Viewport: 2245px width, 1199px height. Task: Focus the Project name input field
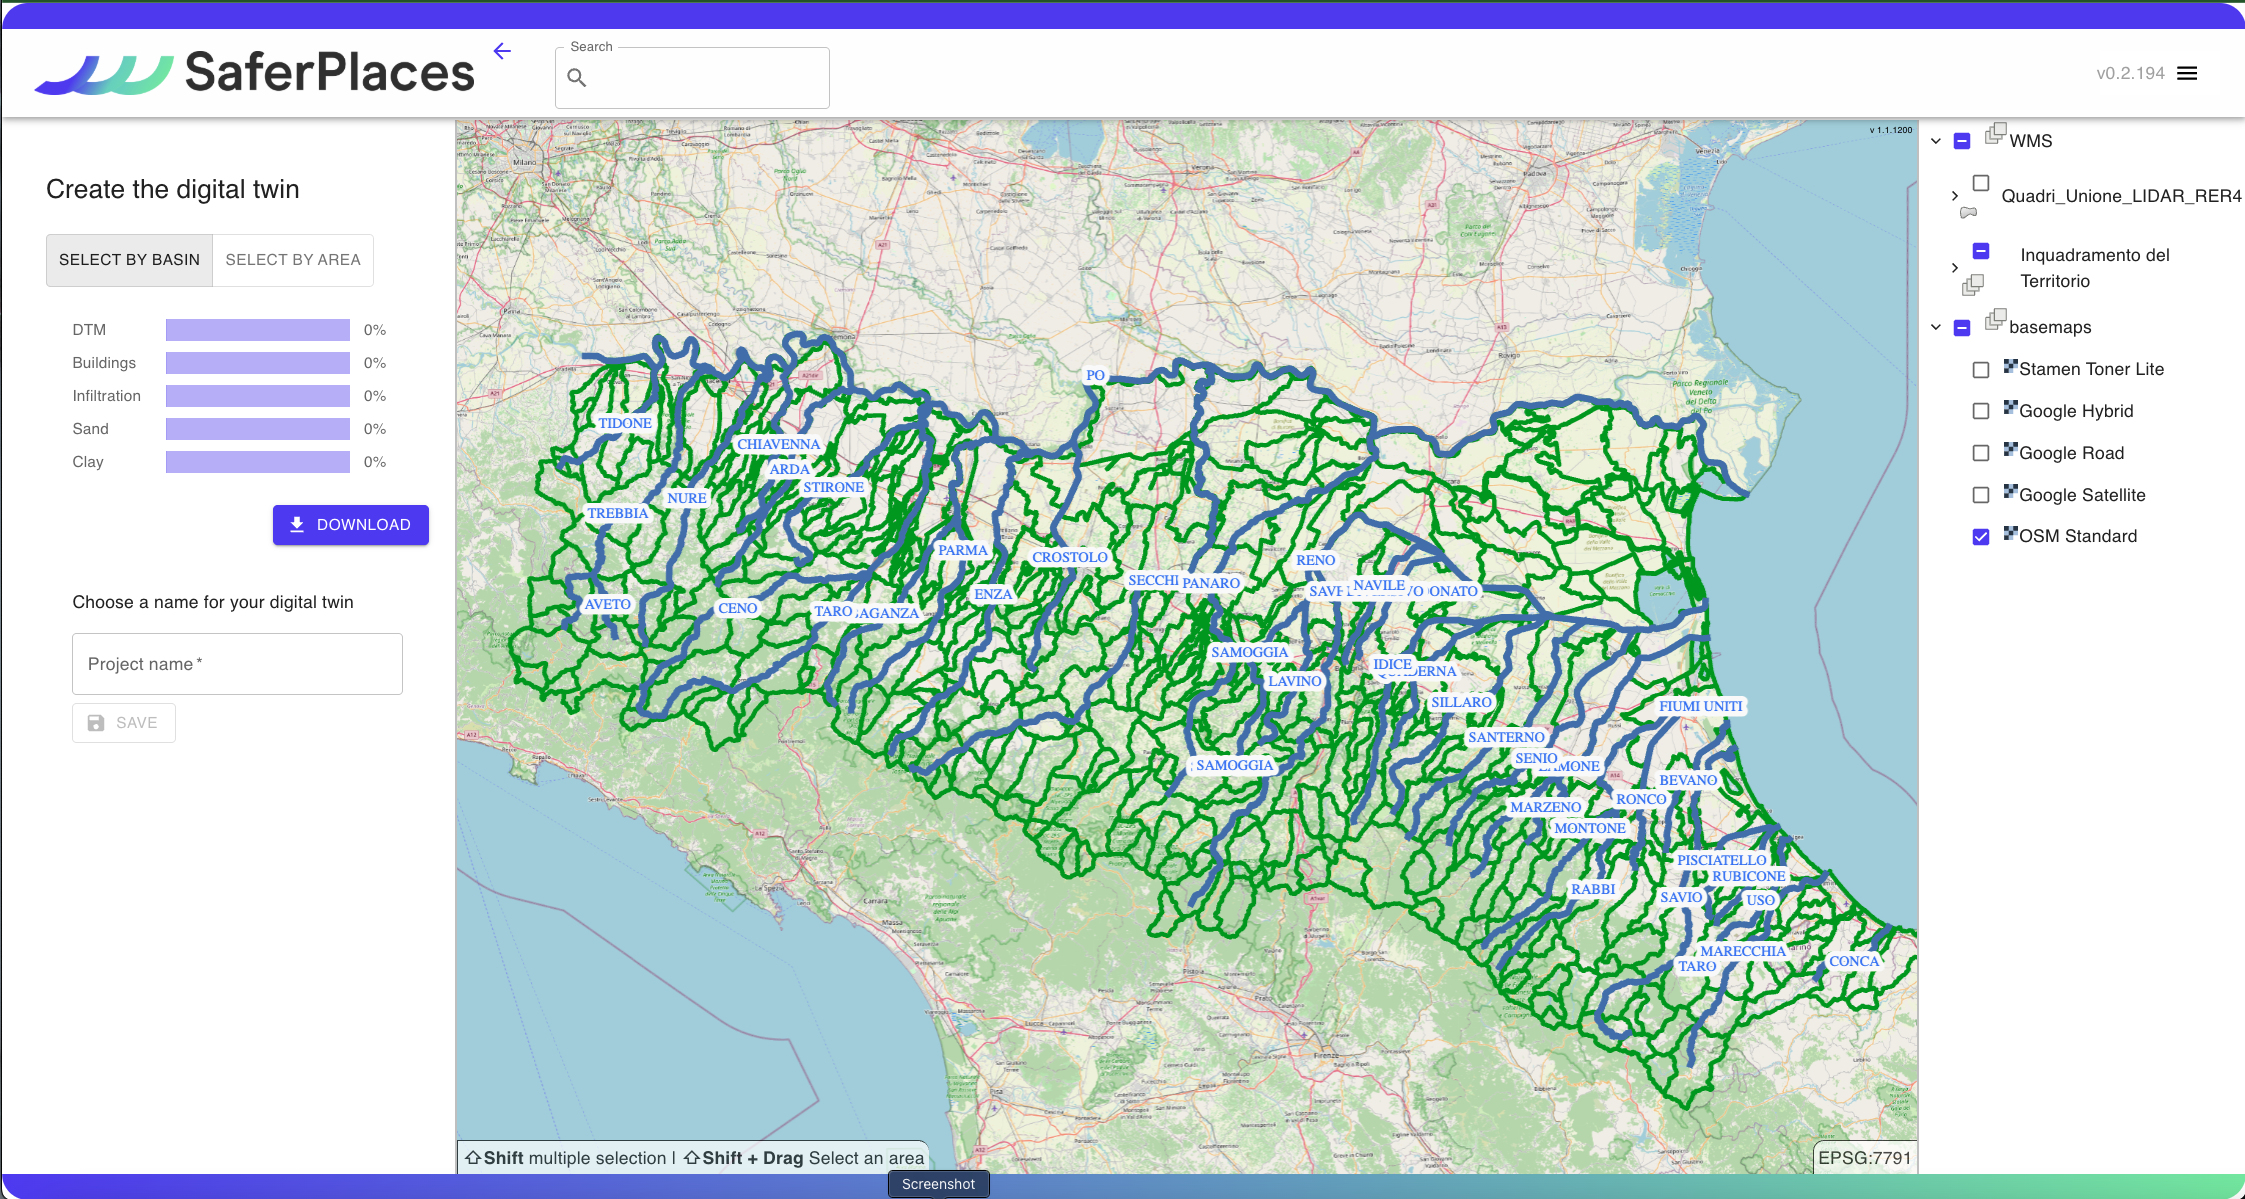click(x=237, y=664)
